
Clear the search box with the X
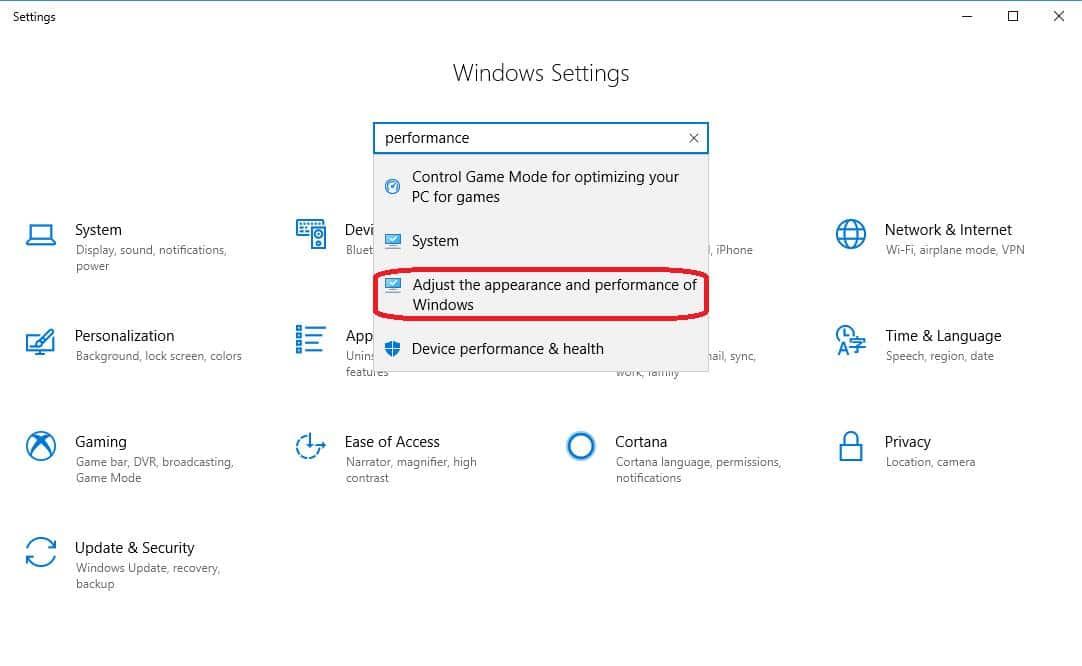[x=694, y=138]
